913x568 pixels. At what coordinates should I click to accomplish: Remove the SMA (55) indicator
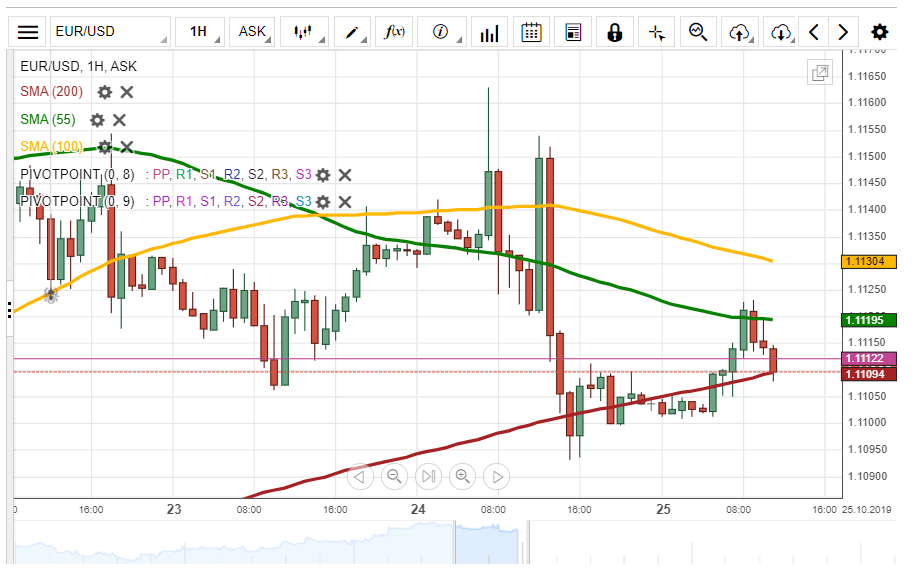[x=119, y=120]
